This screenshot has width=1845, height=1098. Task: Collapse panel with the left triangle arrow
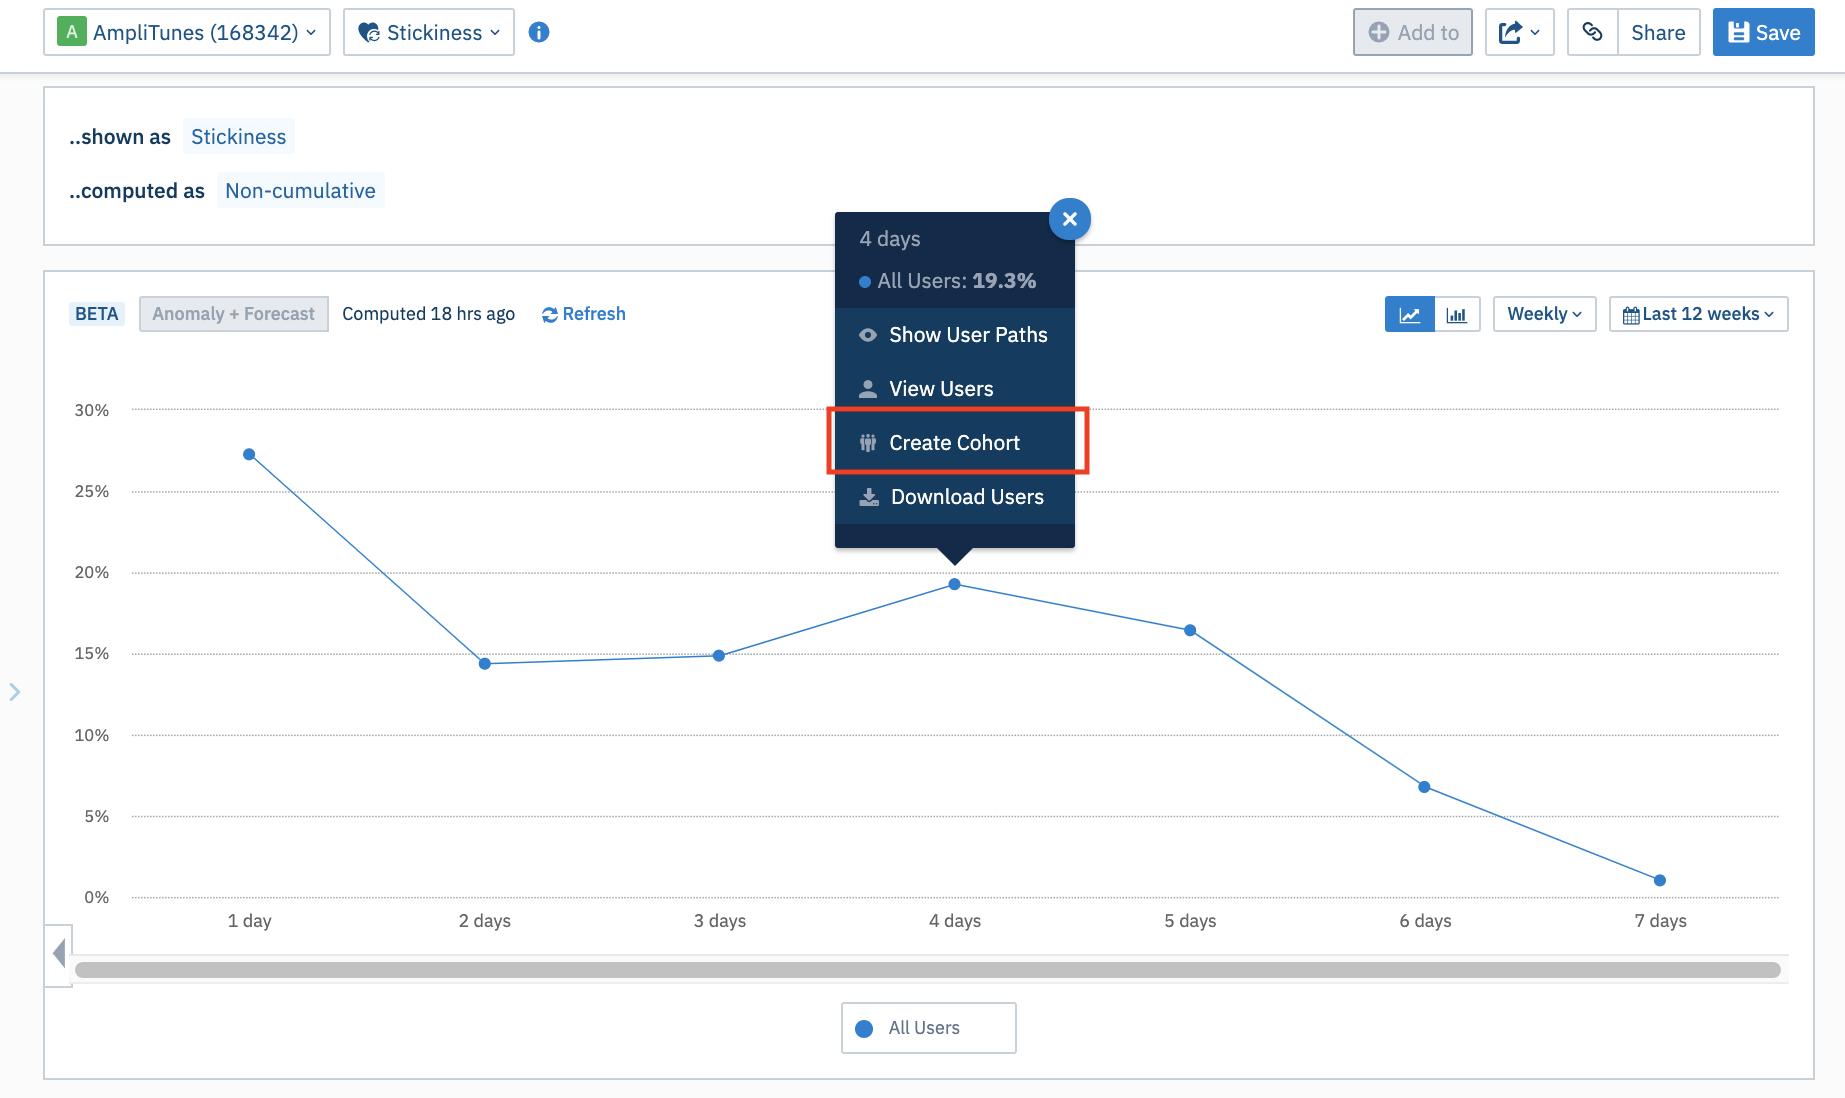coord(59,953)
